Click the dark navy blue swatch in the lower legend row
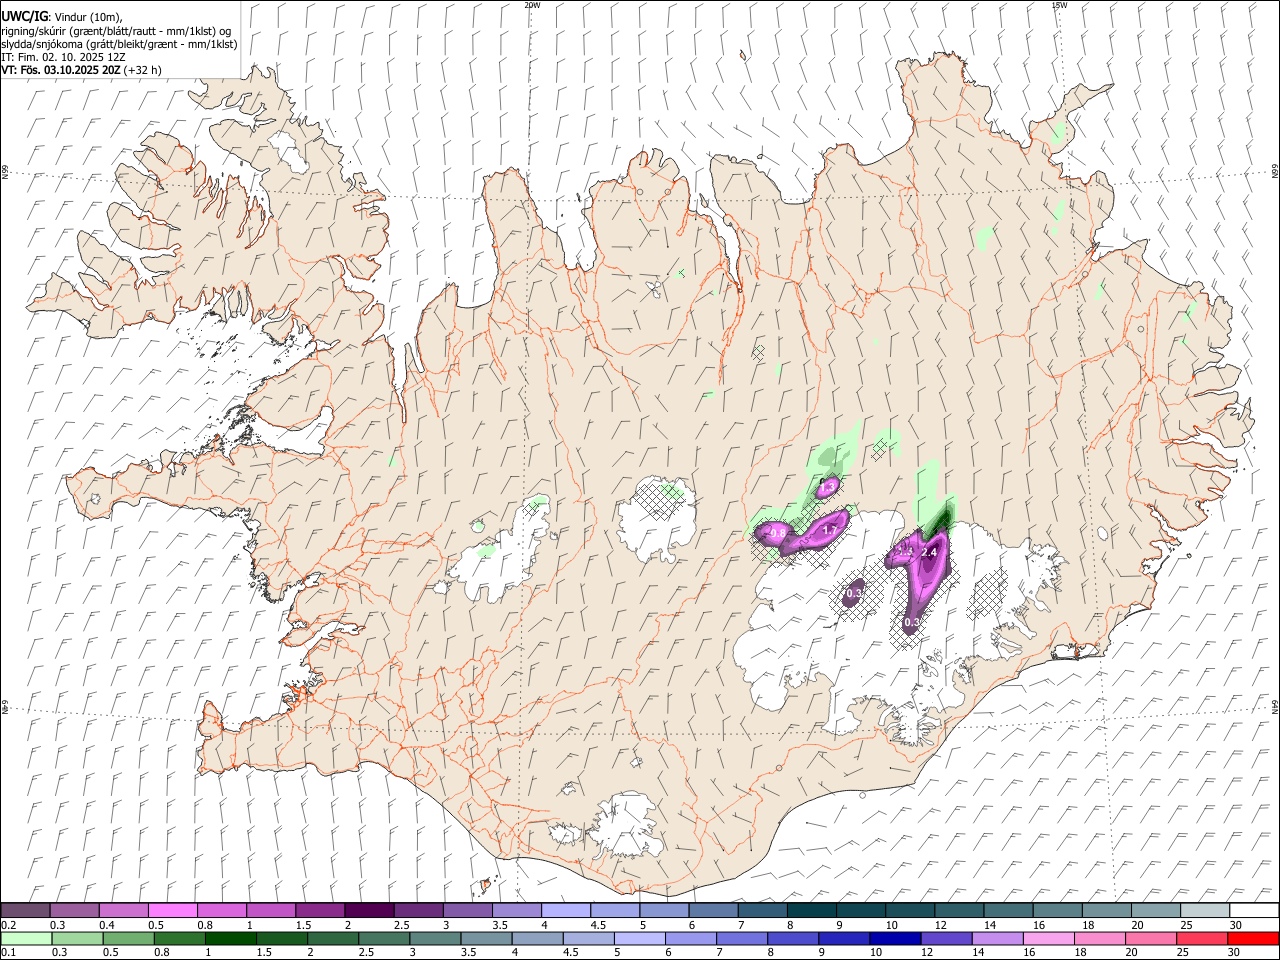The image size is (1280, 960). pos(894,938)
